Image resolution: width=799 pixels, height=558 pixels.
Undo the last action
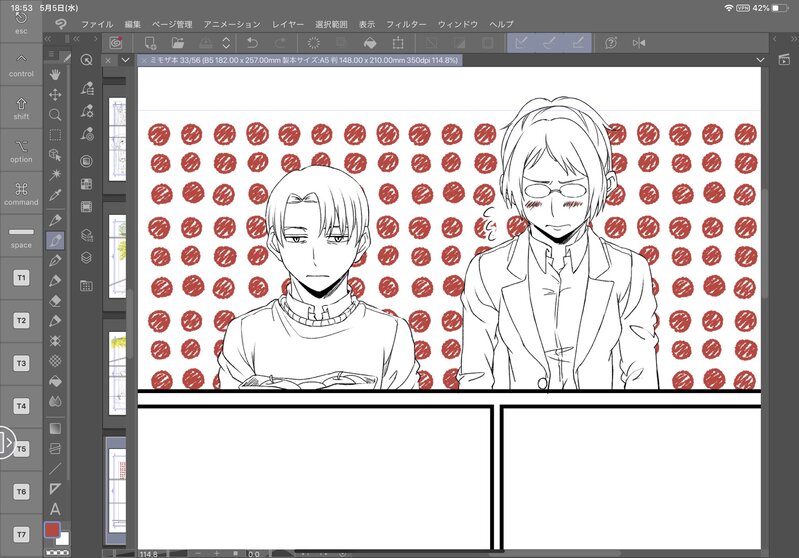click(253, 43)
